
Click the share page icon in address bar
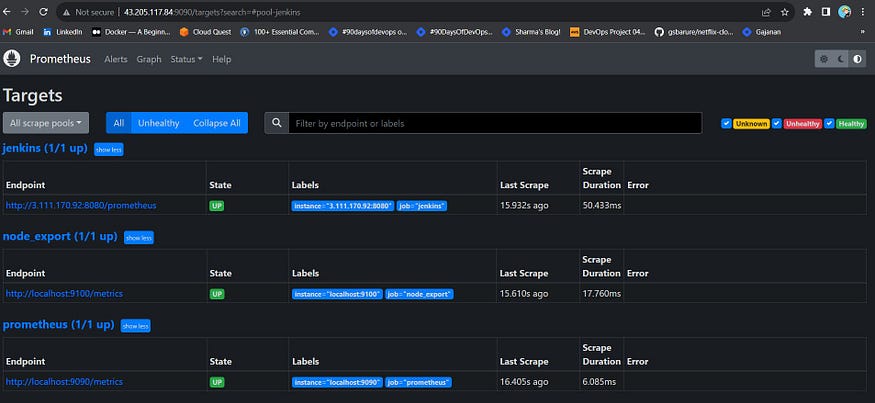(767, 12)
